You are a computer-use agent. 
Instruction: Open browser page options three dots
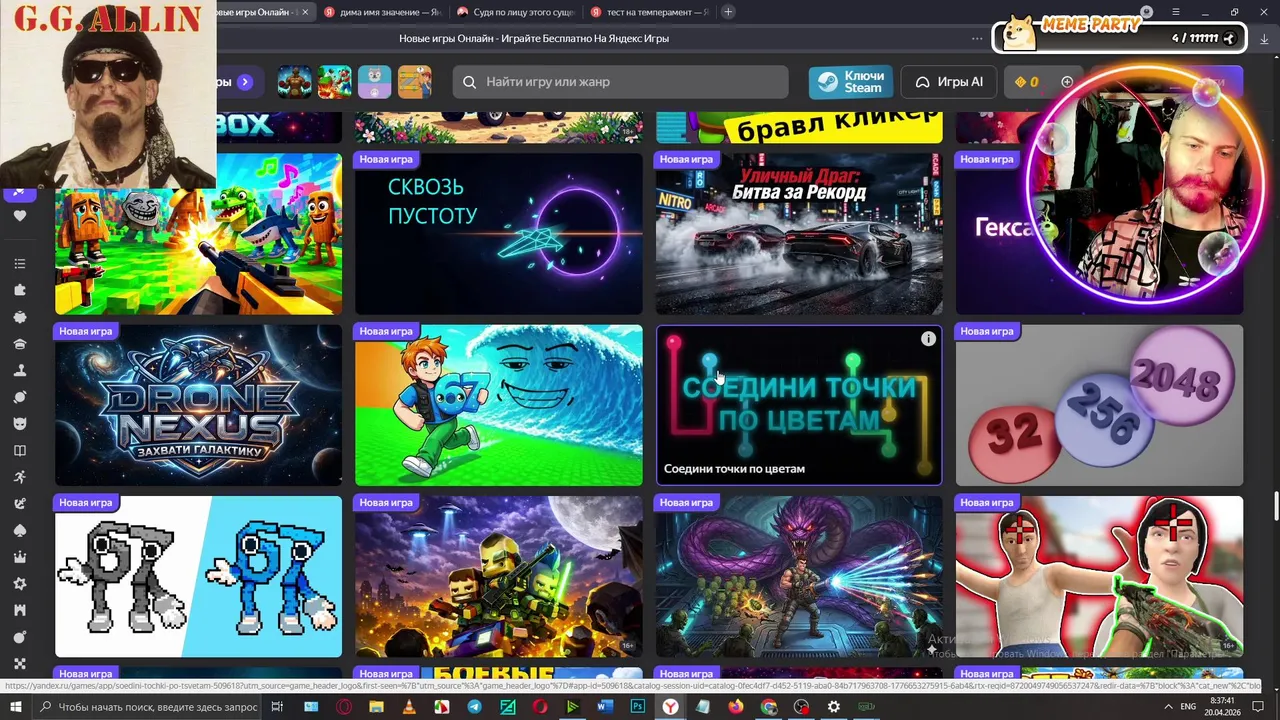coord(977,38)
